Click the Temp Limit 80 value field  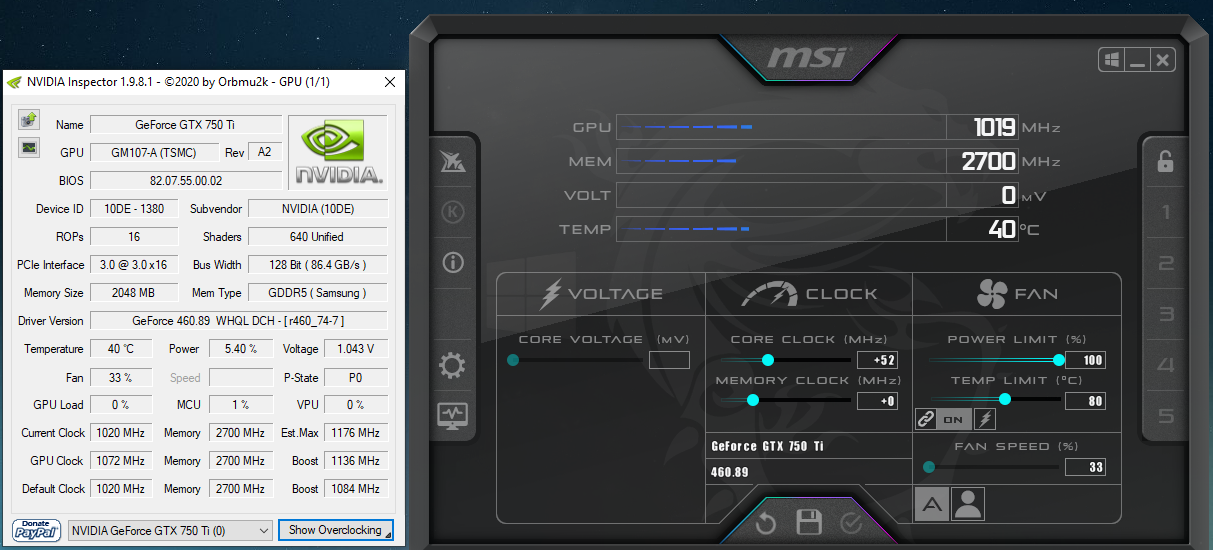tap(1085, 401)
